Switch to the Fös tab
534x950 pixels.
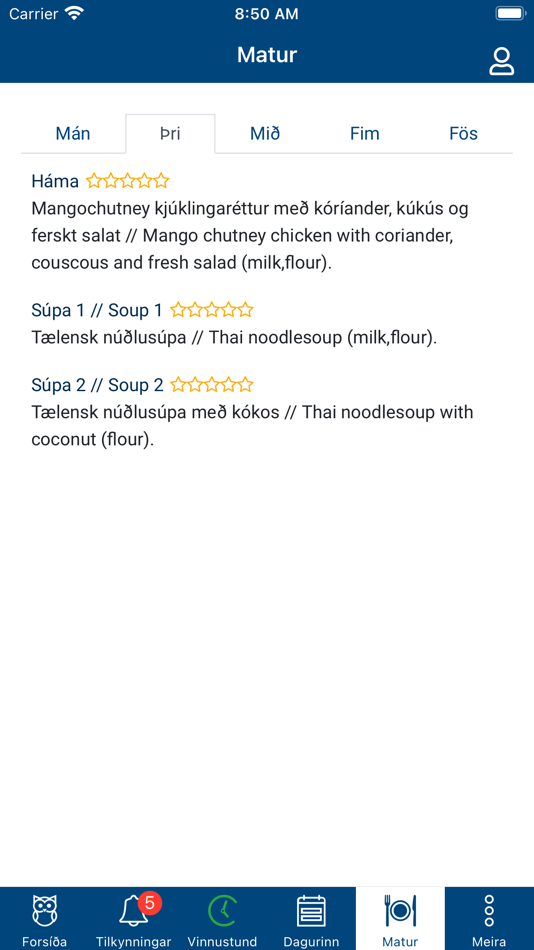tap(464, 133)
